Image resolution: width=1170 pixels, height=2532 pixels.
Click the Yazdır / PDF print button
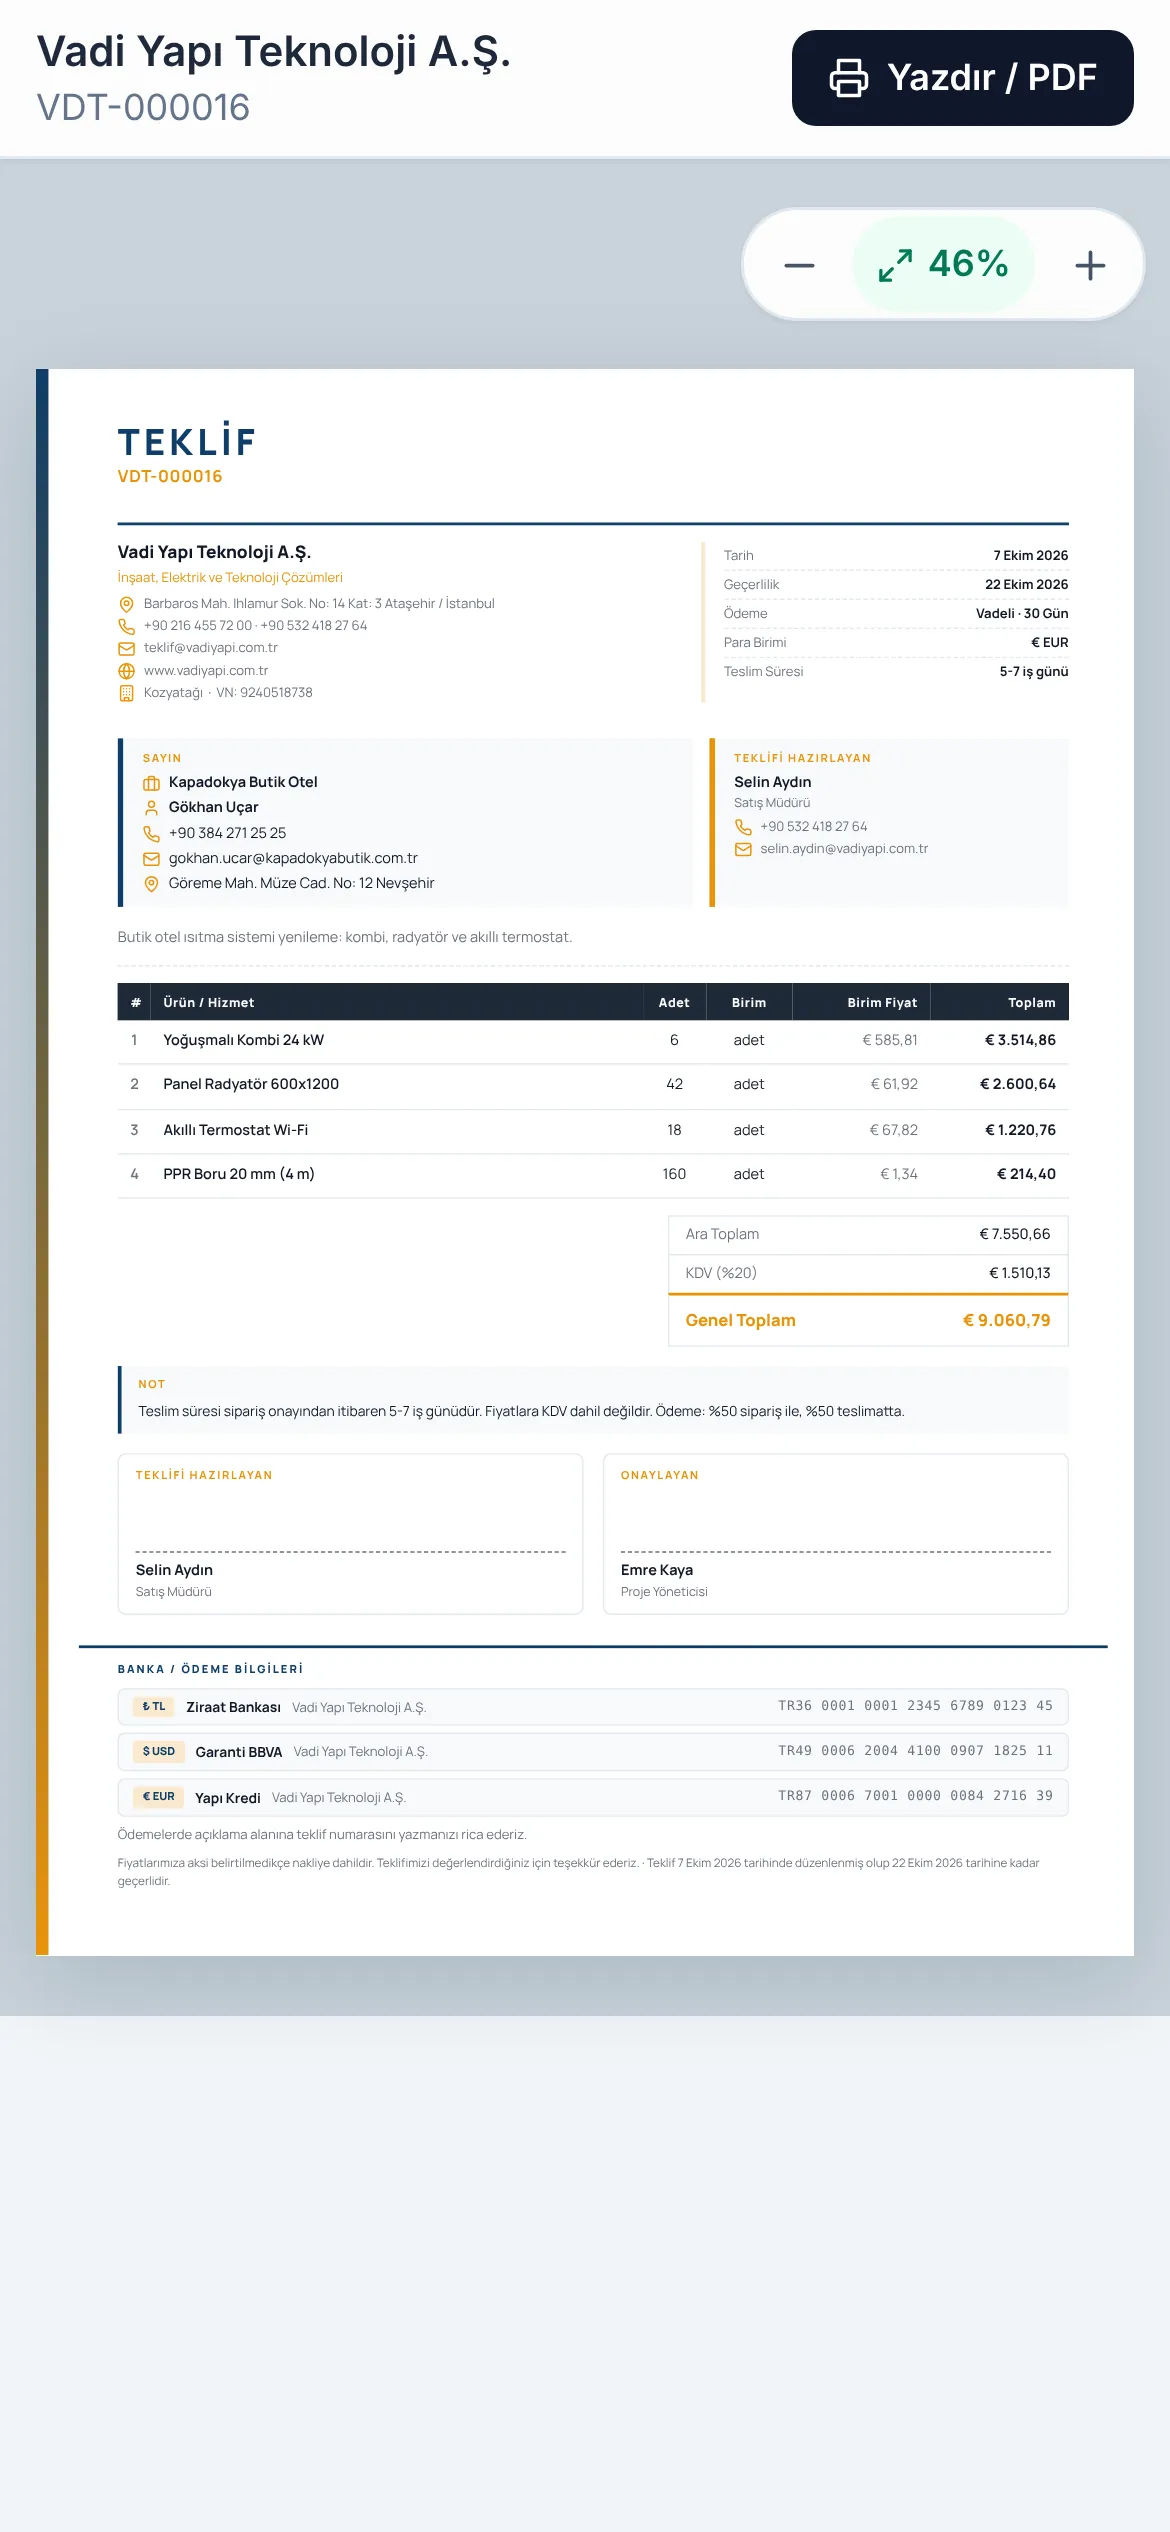coord(962,78)
